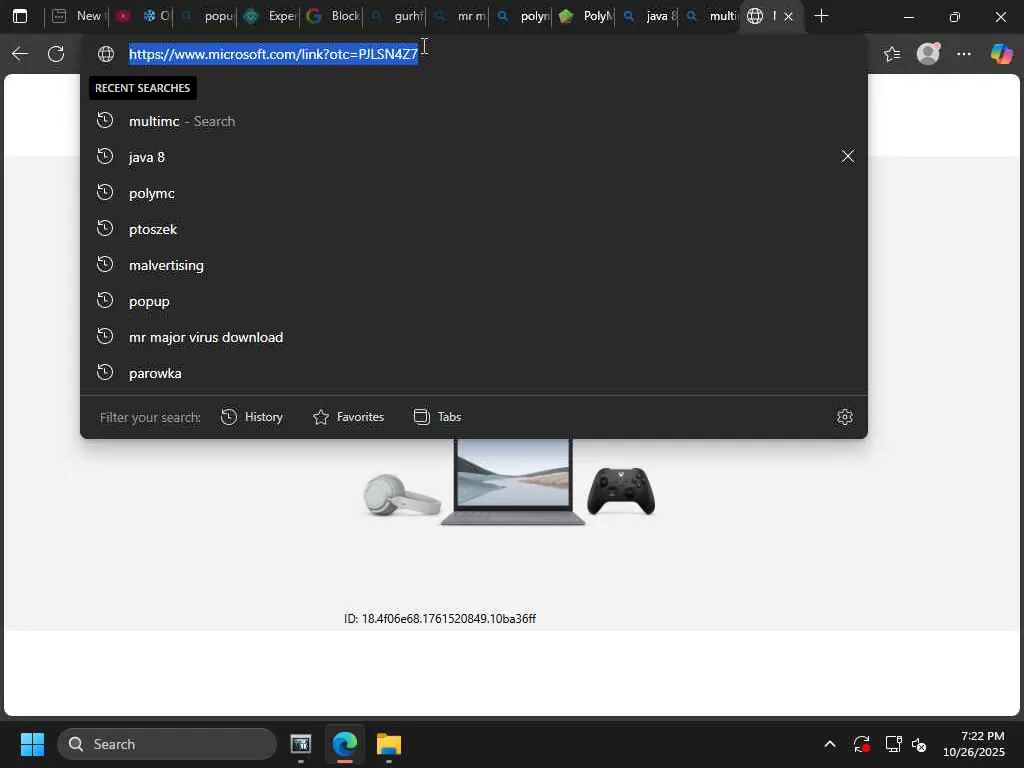This screenshot has width=1024, height=768.
Task: Remove the 'java 8' suggestion with X
Action: point(848,156)
